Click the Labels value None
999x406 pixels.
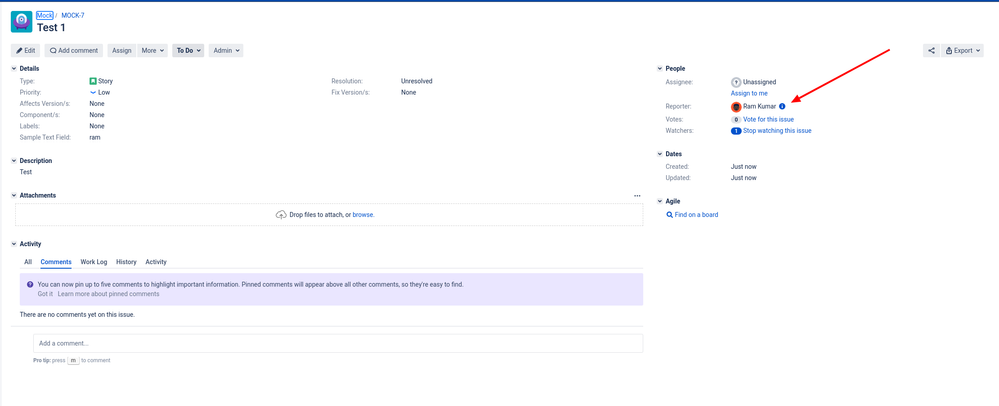[97, 126]
